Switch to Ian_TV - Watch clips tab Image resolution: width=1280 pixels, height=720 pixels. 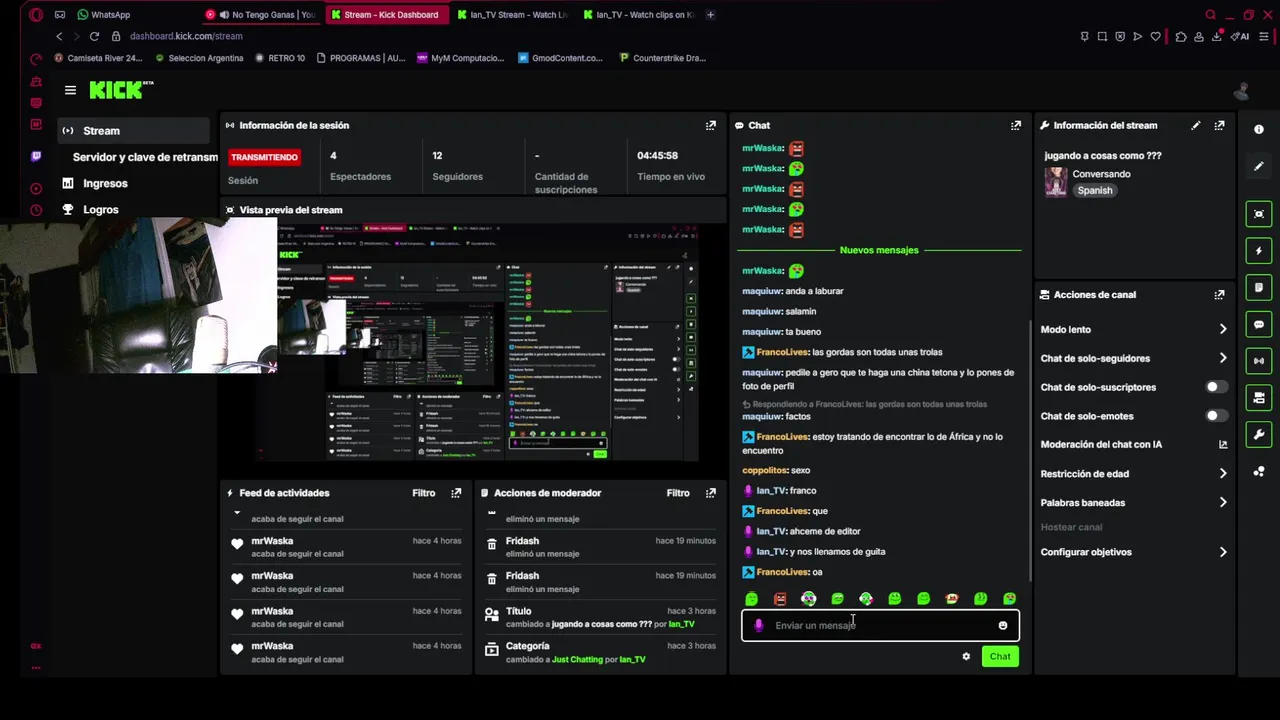[640, 15]
